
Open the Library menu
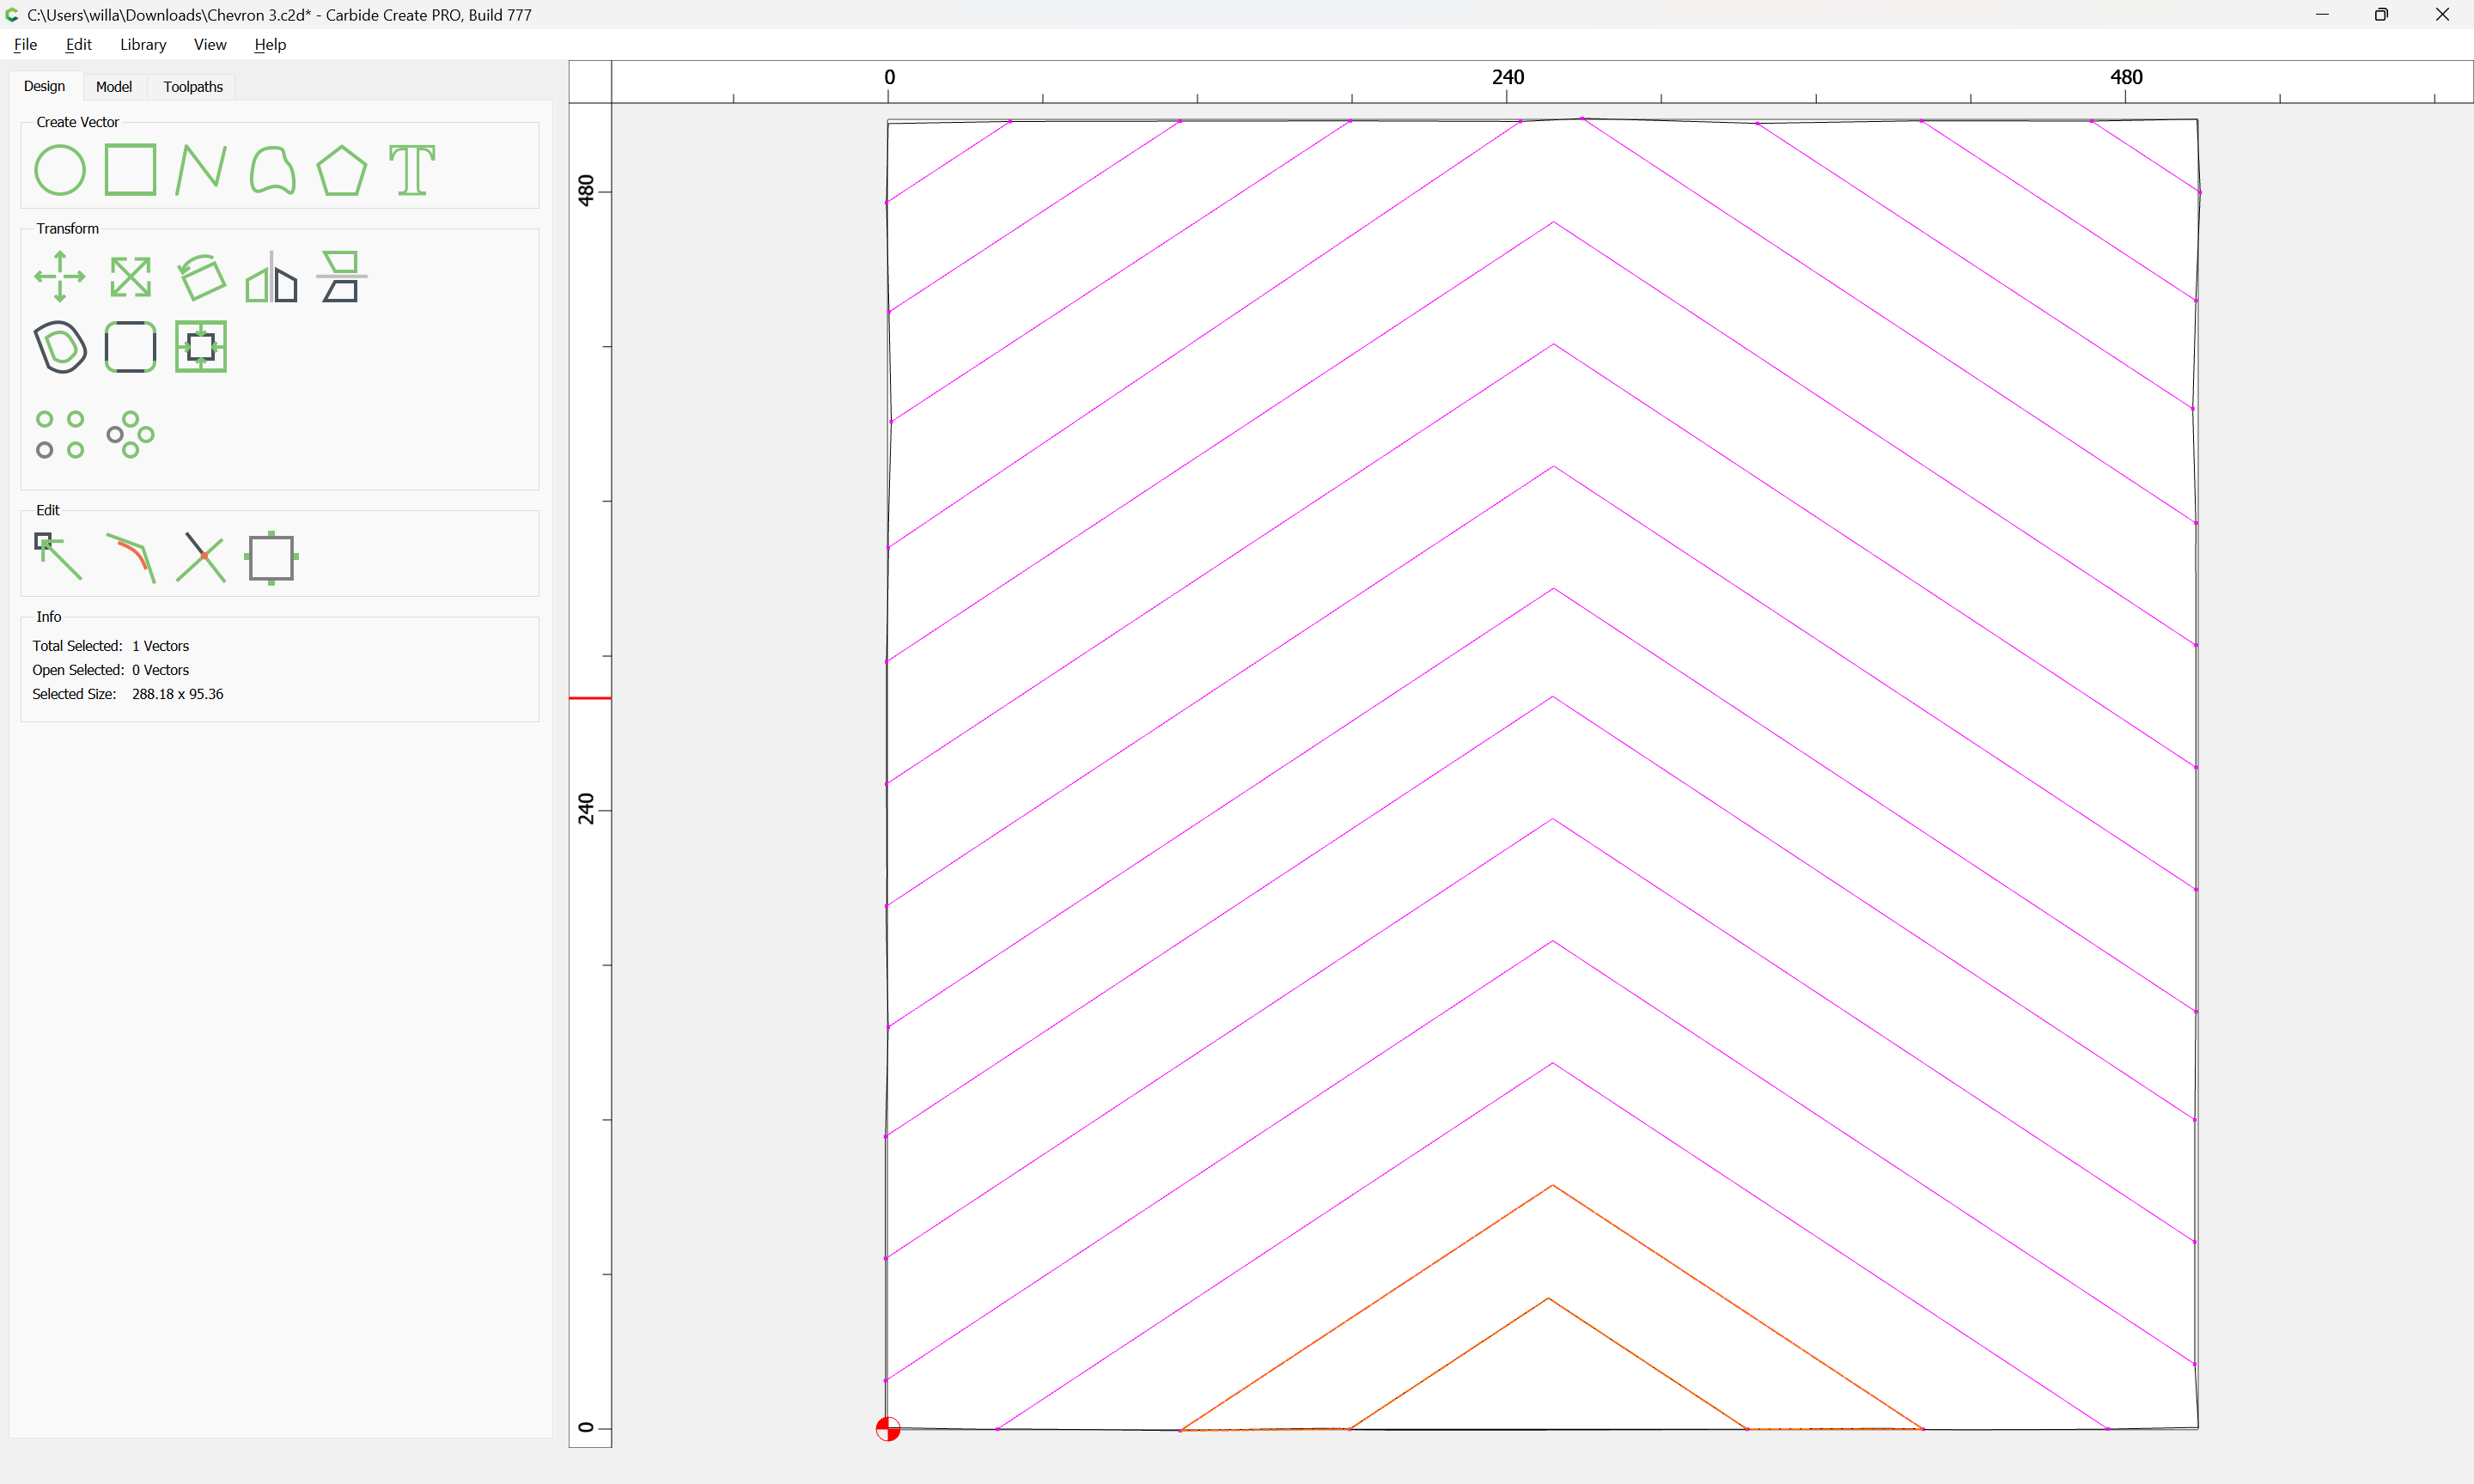coord(143,44)
